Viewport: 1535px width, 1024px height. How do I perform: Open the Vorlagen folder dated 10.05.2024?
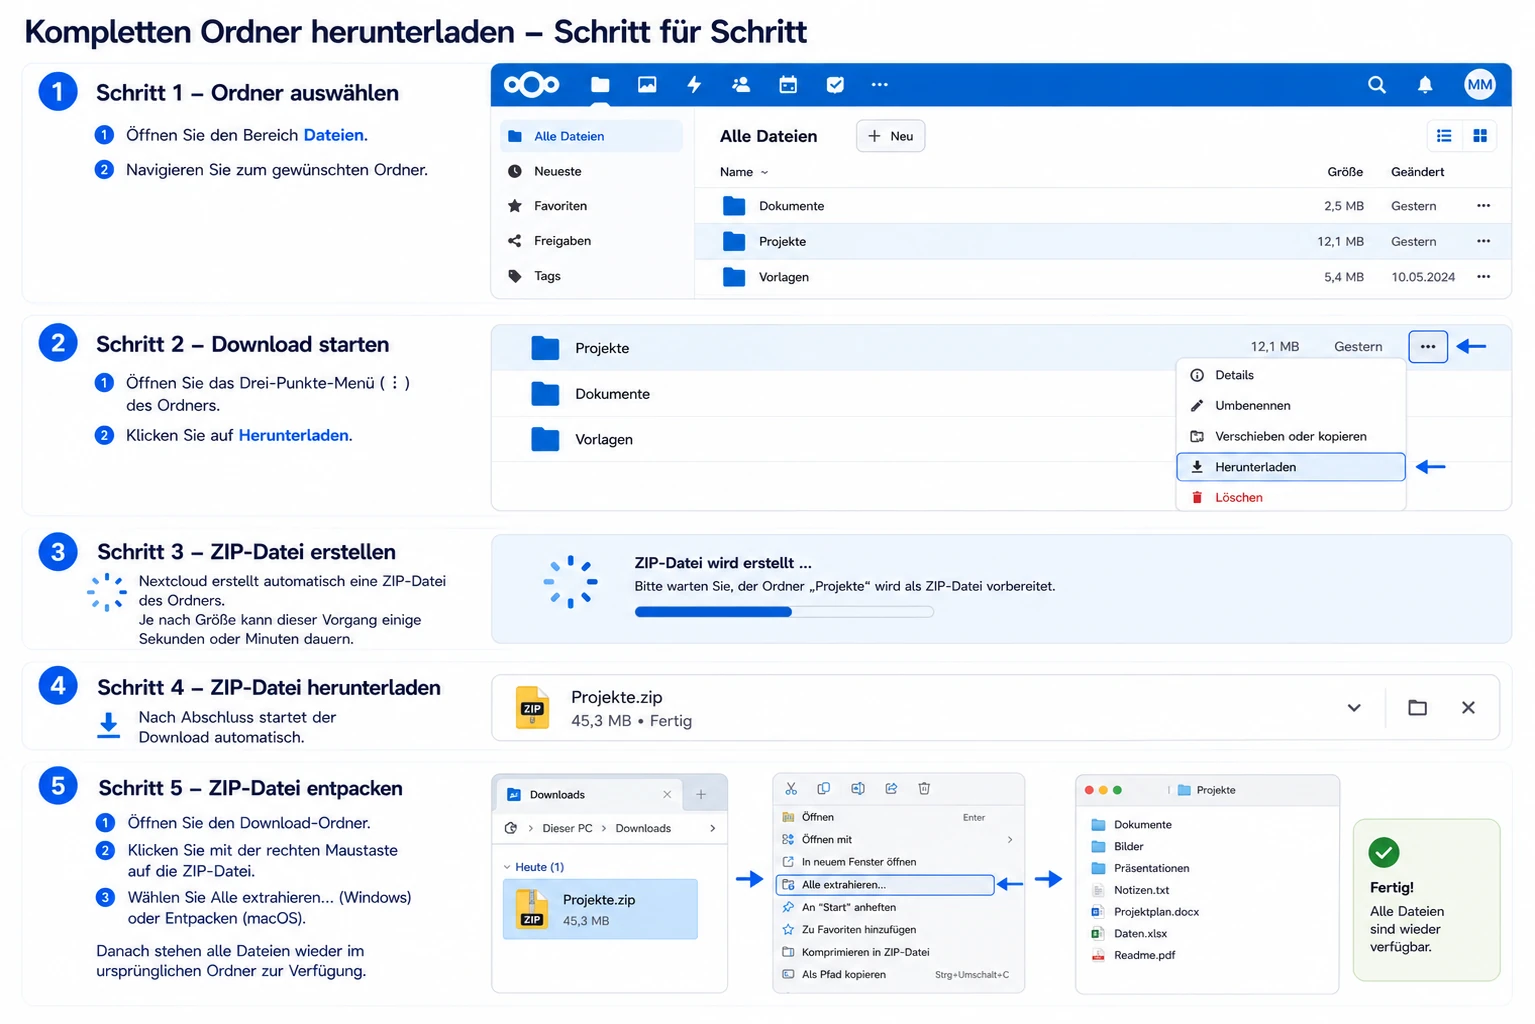[1103, 277]
